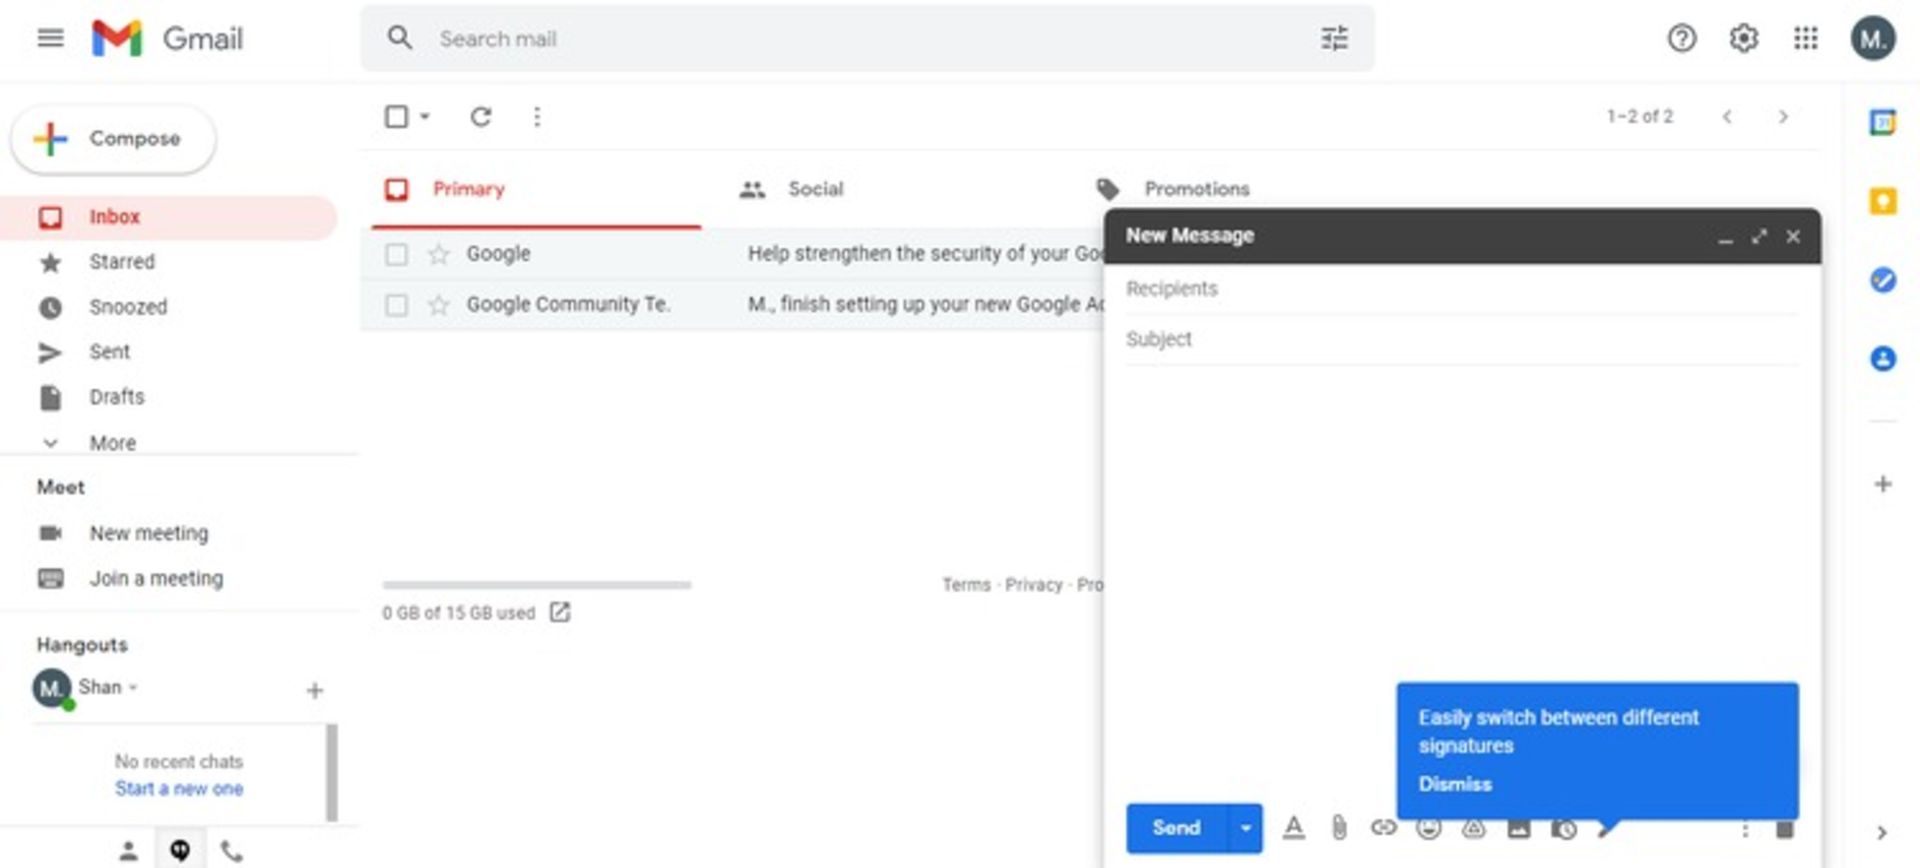
Task: Dismiss the signatures tooltip
Action: [1454, 784]
